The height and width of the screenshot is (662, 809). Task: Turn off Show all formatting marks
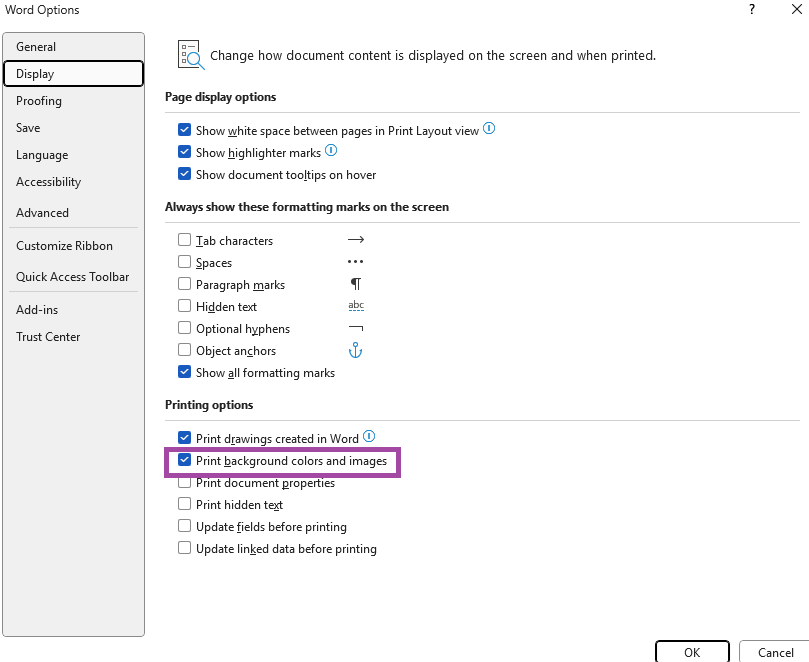[x=184, y=373]
